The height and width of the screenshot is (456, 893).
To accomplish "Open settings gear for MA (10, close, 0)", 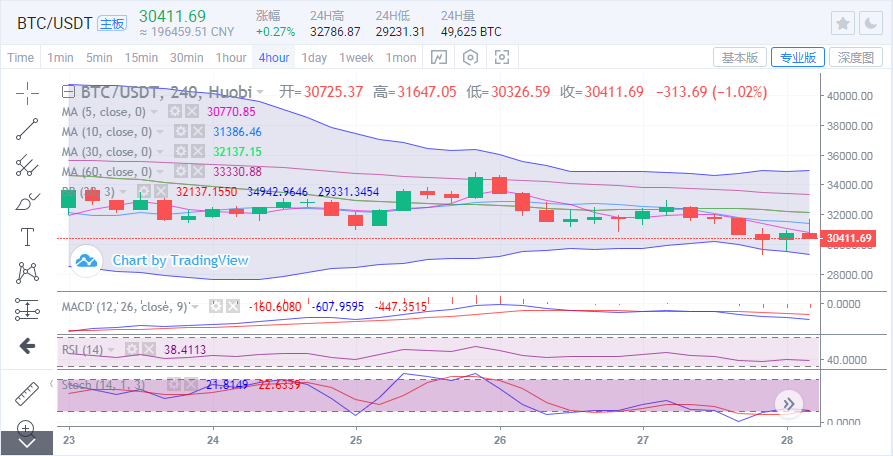I will point(181,132).
